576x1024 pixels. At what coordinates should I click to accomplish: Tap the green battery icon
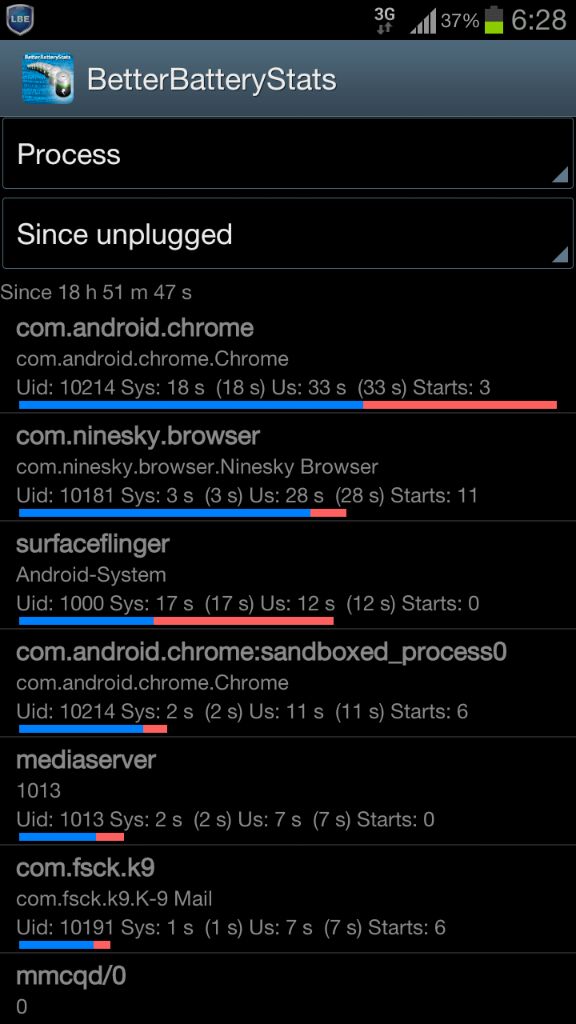[x=494, y=20]
